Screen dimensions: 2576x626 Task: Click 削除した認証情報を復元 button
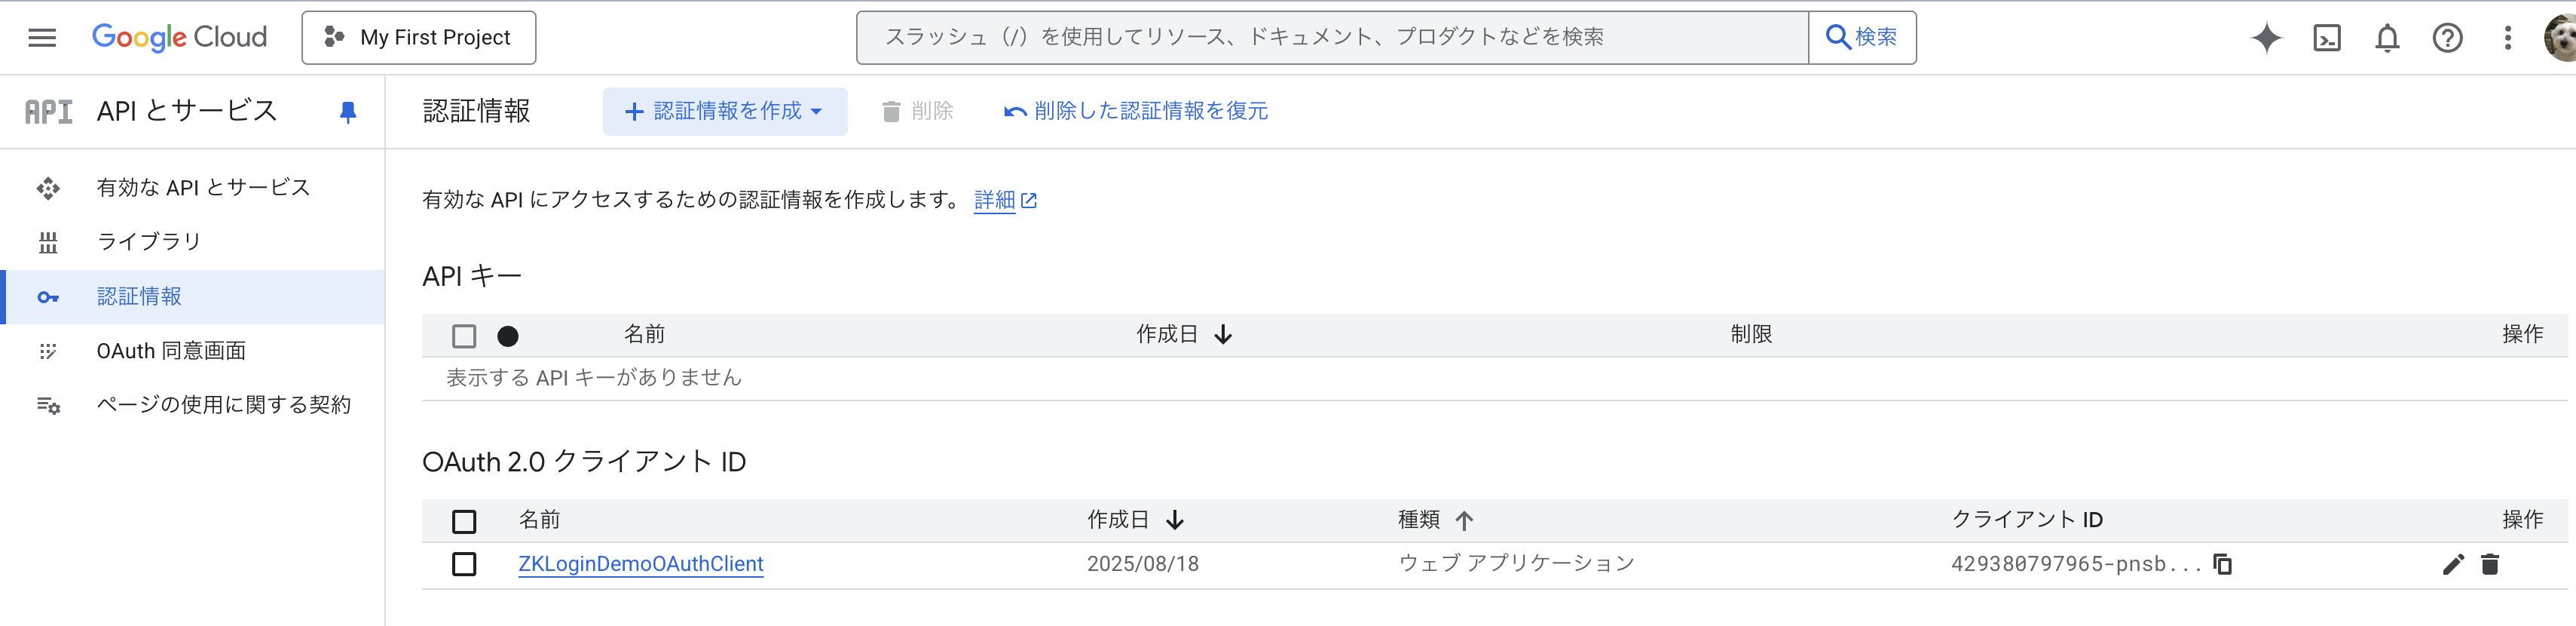1136,111
